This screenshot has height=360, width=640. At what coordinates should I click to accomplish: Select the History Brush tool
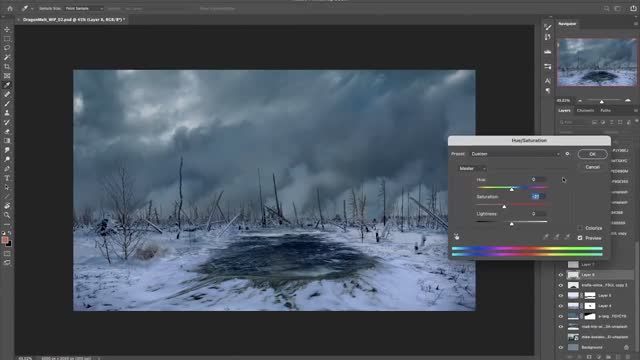click(x=7, y=122)
